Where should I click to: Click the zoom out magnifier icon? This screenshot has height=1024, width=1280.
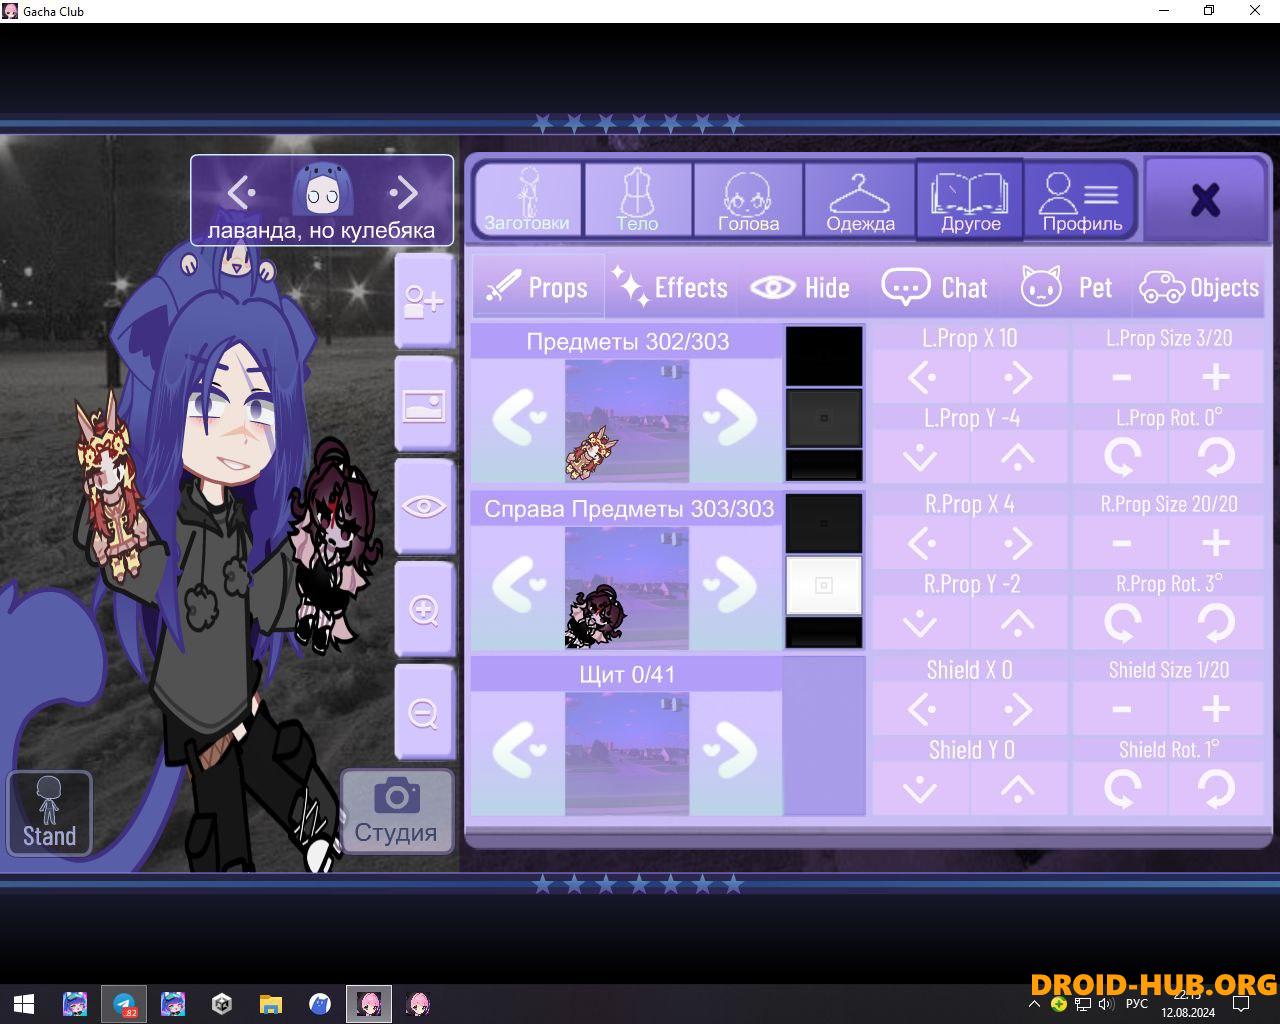click(424, 713)
